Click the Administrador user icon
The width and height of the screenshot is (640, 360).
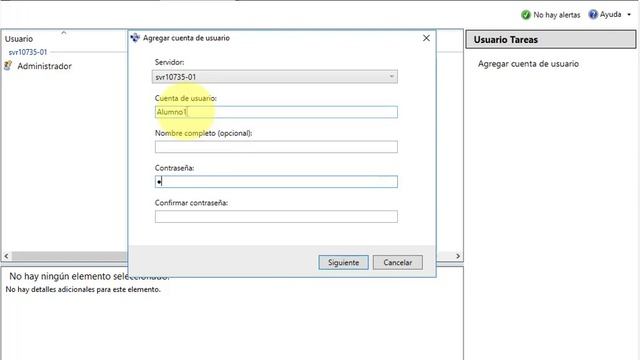8,66
